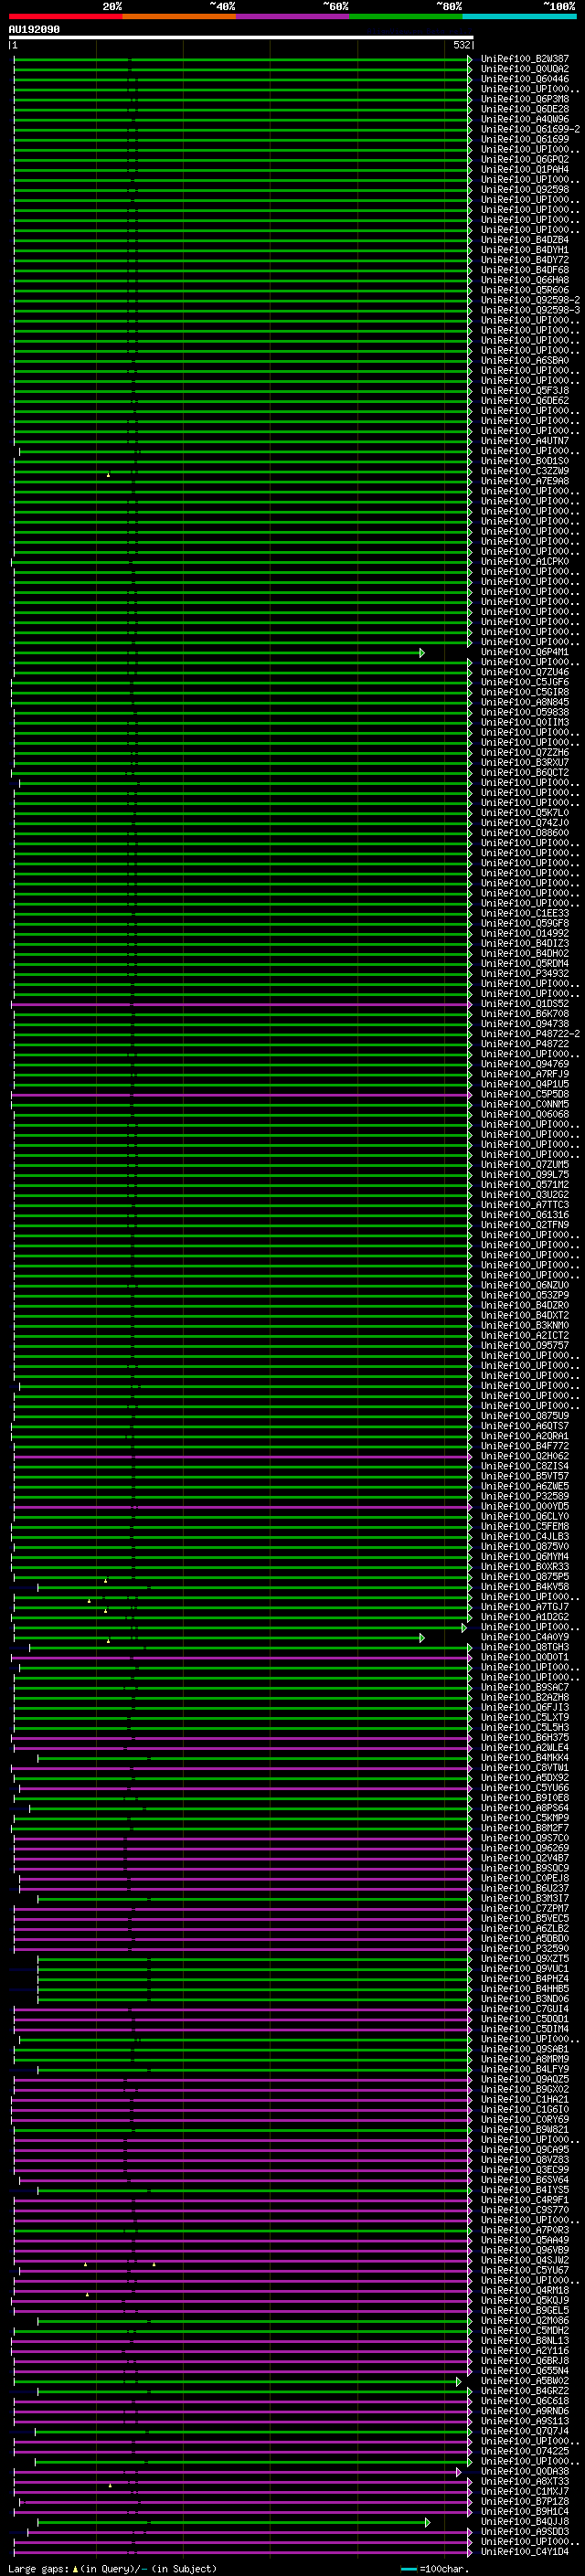Click the short alignment bar for Q6P4M1
The image size is (585, 2576).
click(x=219, y=653)
